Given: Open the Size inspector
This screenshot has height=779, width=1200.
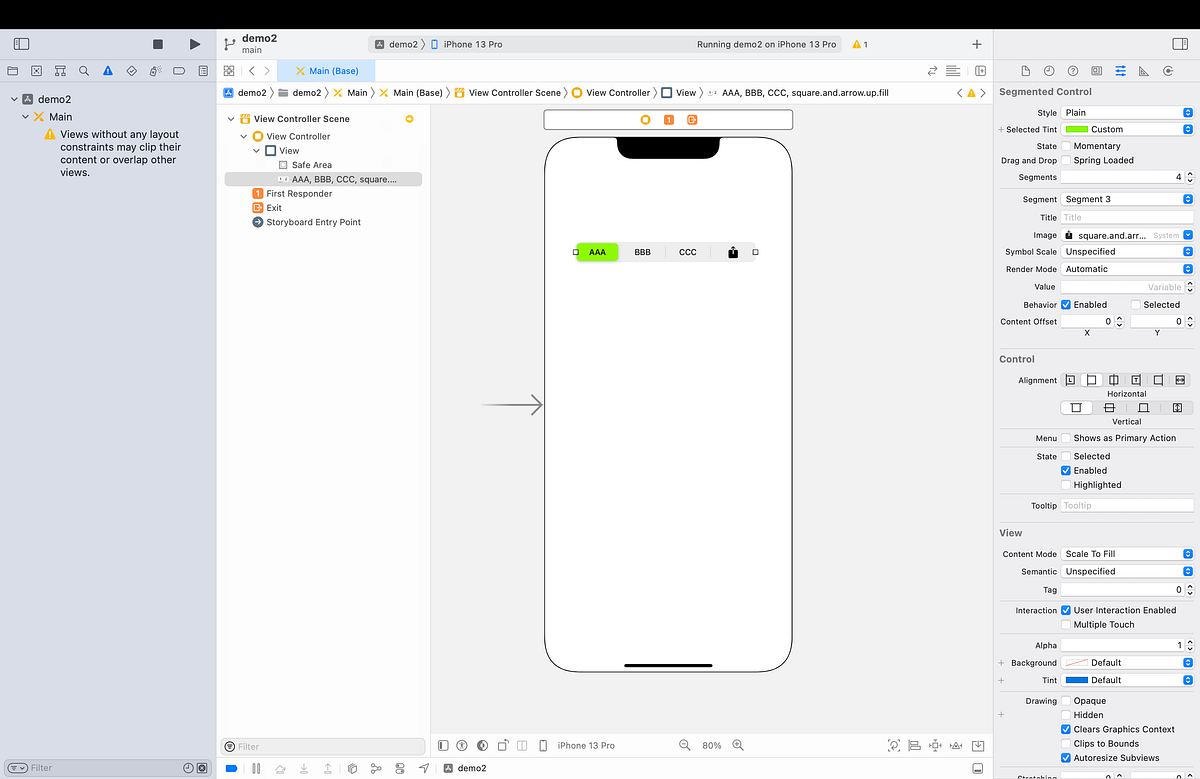Looking at the screenshot, I should point(1144,71).
